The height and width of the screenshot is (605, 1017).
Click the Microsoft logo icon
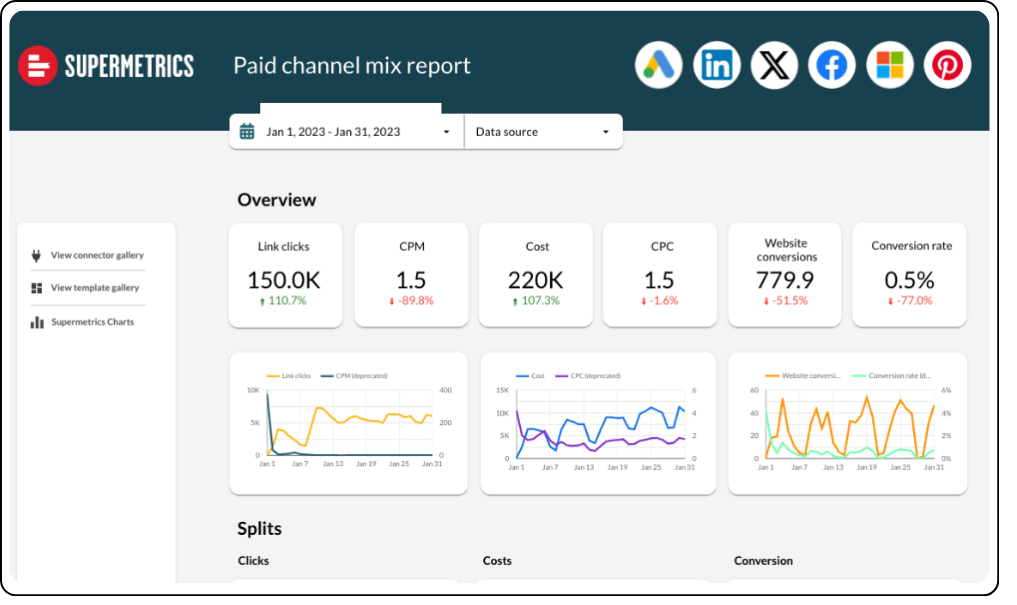tap(889, 66)
